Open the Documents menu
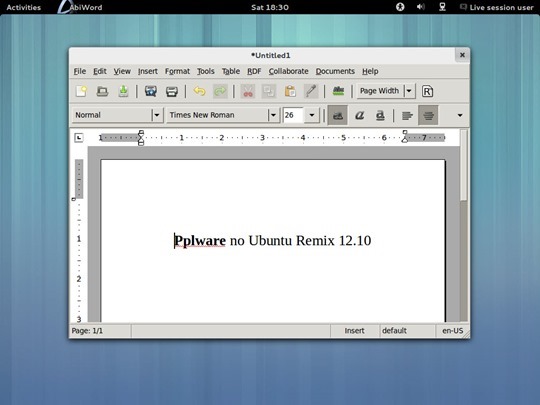 335,71
